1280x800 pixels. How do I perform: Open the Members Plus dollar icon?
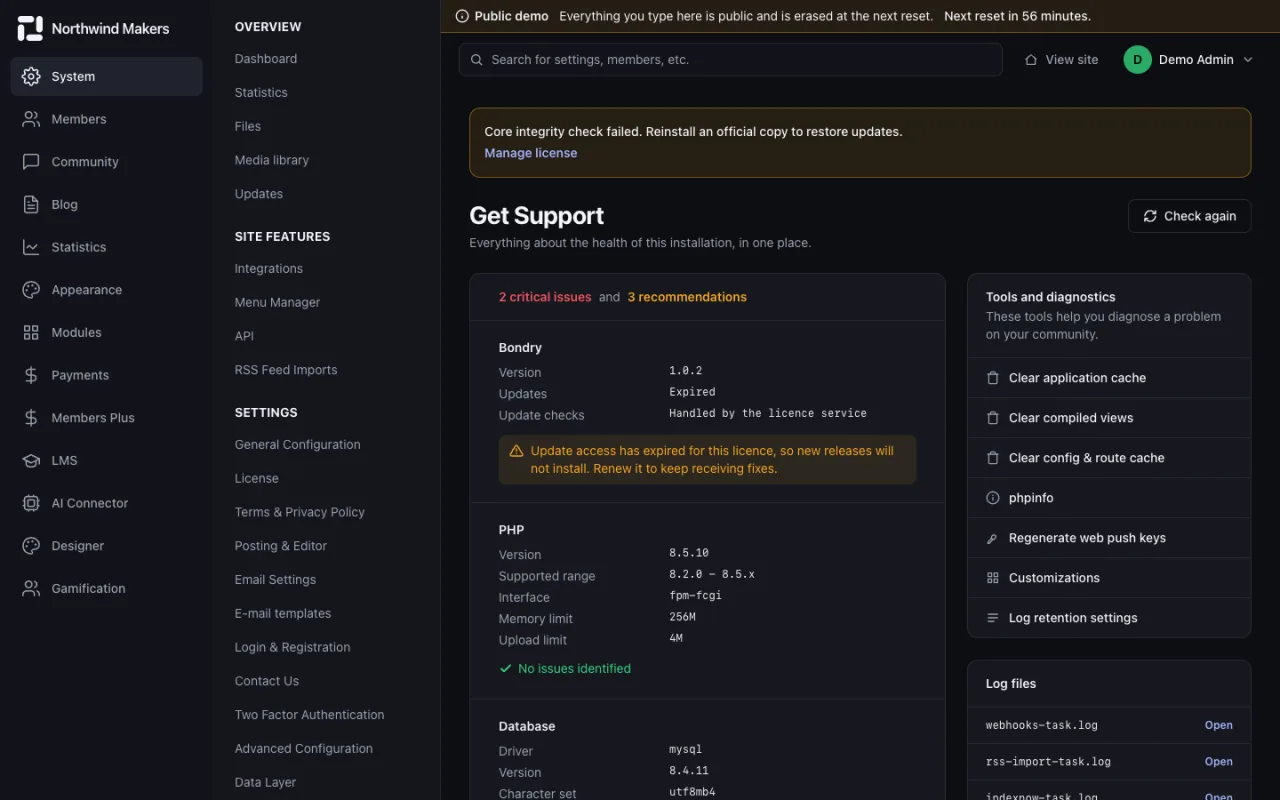tap(31, 418)
